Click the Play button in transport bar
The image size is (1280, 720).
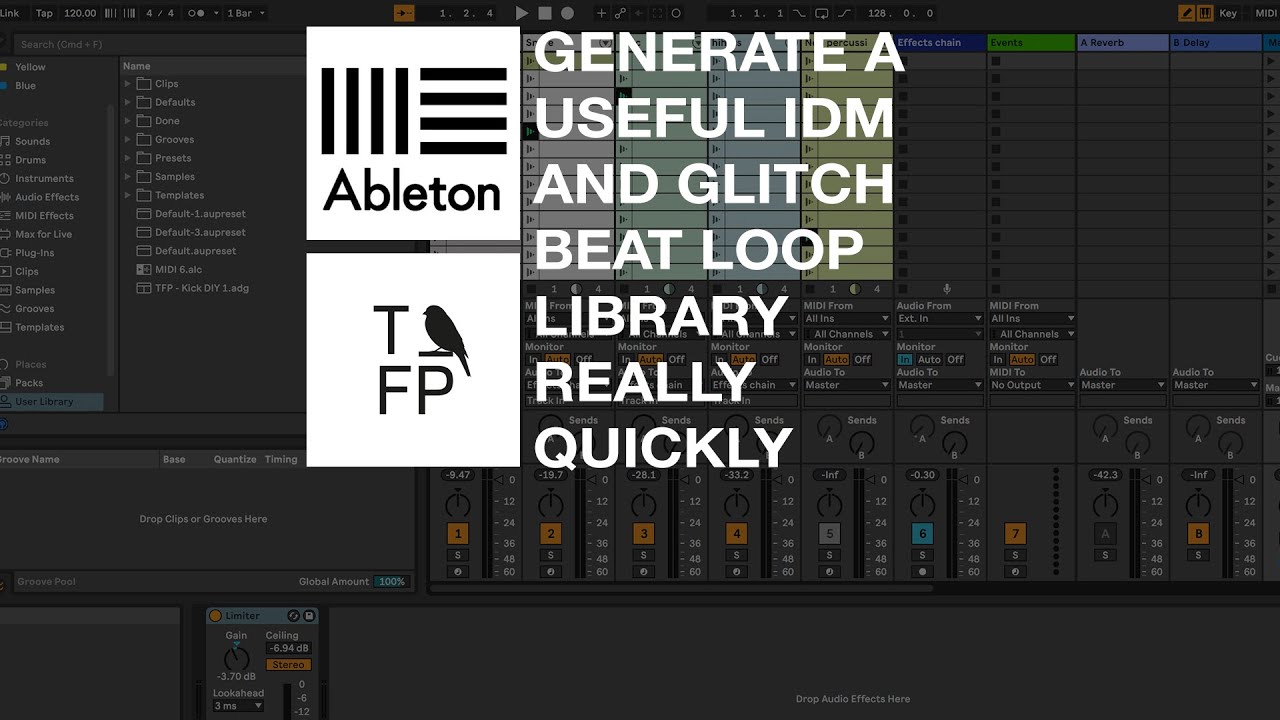521,13
